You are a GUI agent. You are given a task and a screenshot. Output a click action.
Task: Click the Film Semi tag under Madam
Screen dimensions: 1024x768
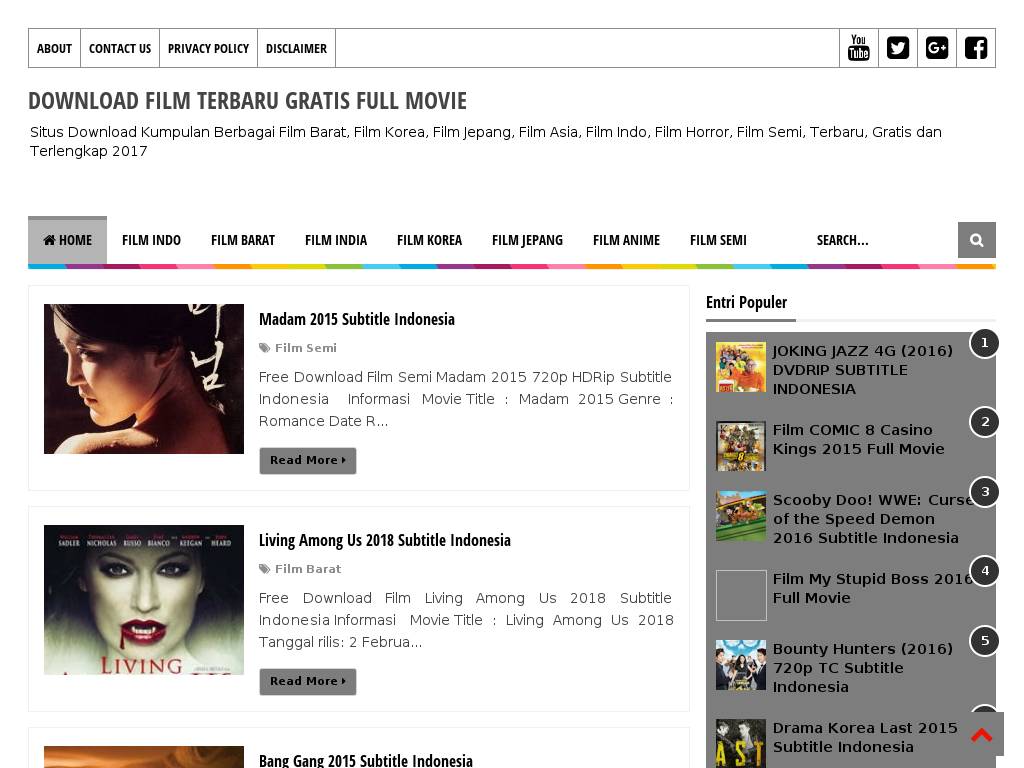(306, 347)
